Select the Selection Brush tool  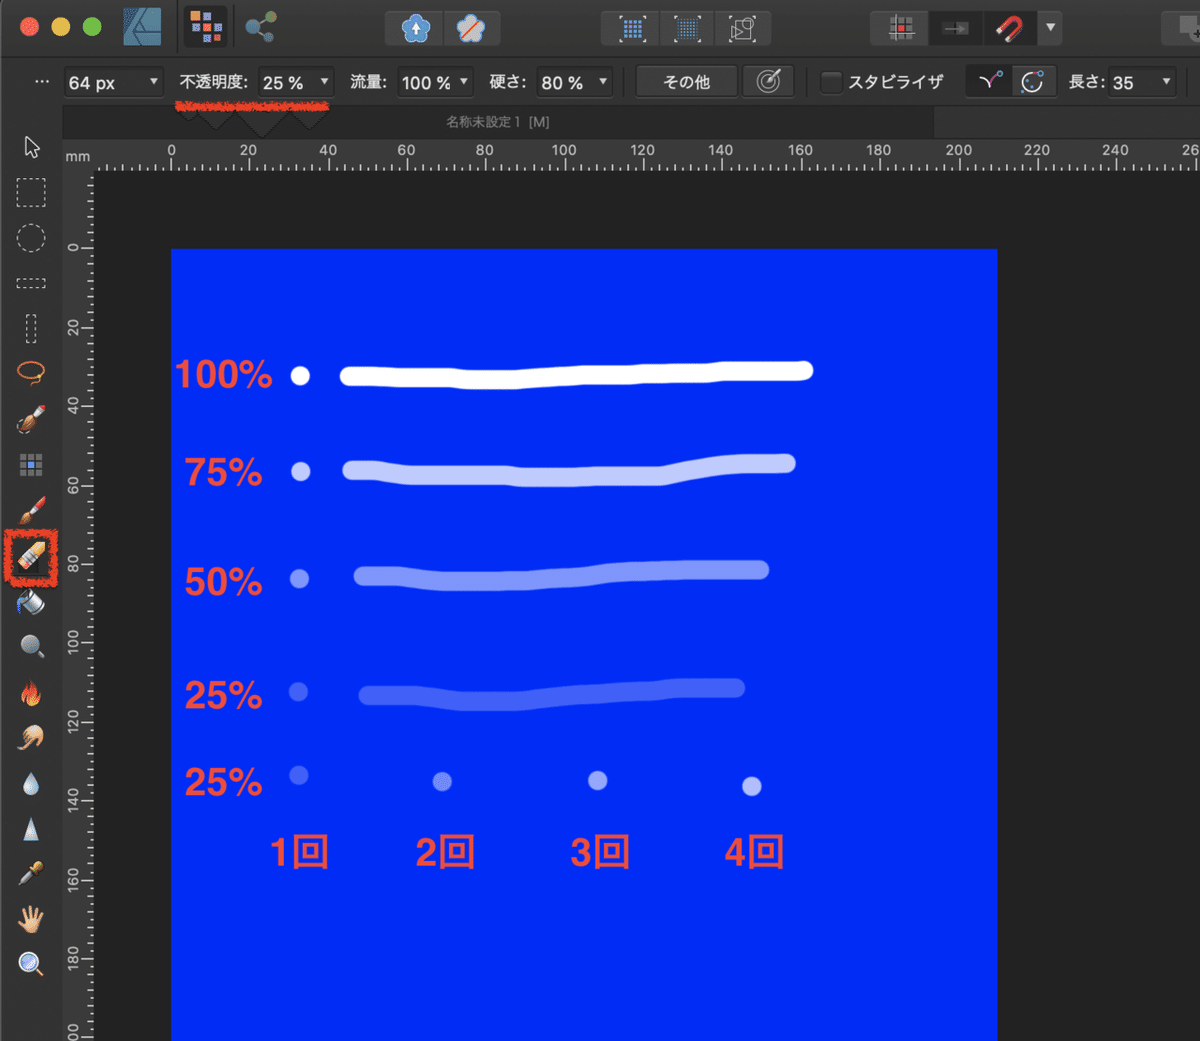coord(31,419)
